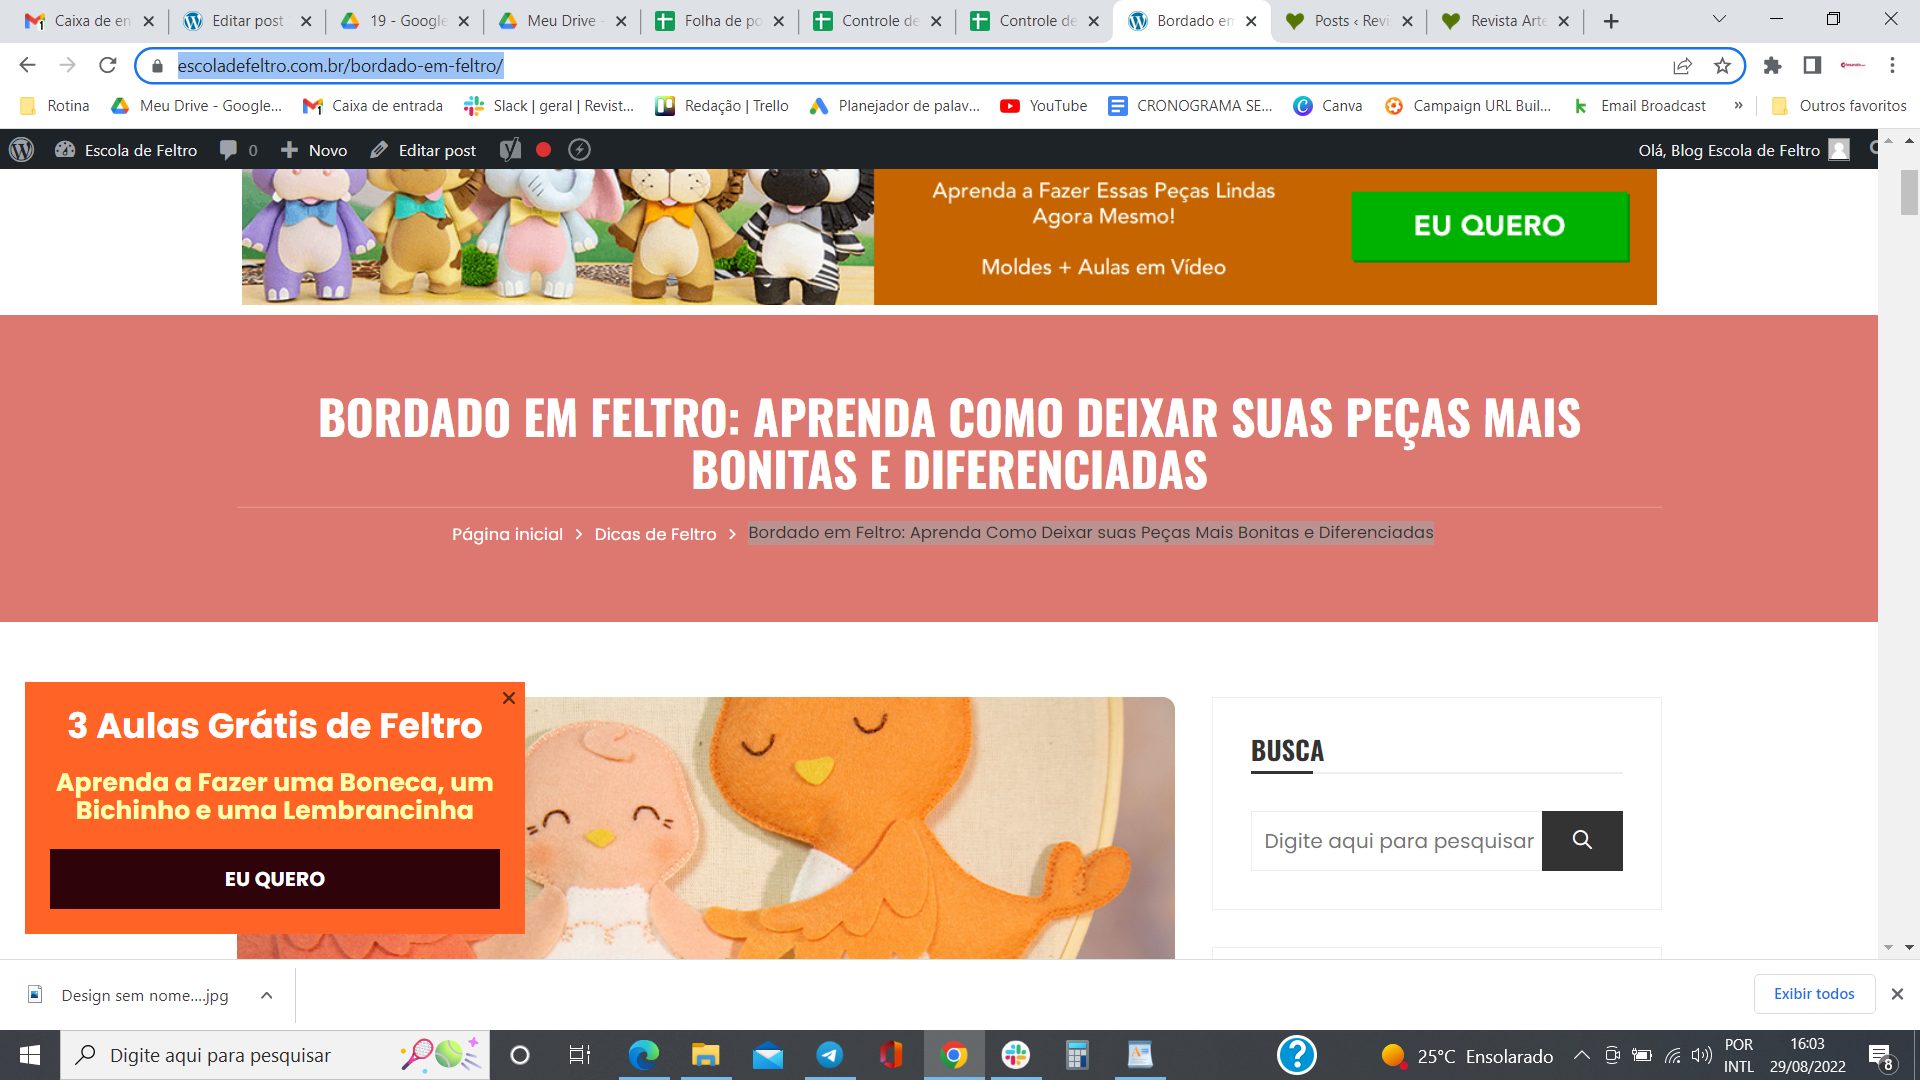This screenshot has height=1080, width=1920.
Task: Open Slack from taskbar
Action: (x=1015, y=1056)
